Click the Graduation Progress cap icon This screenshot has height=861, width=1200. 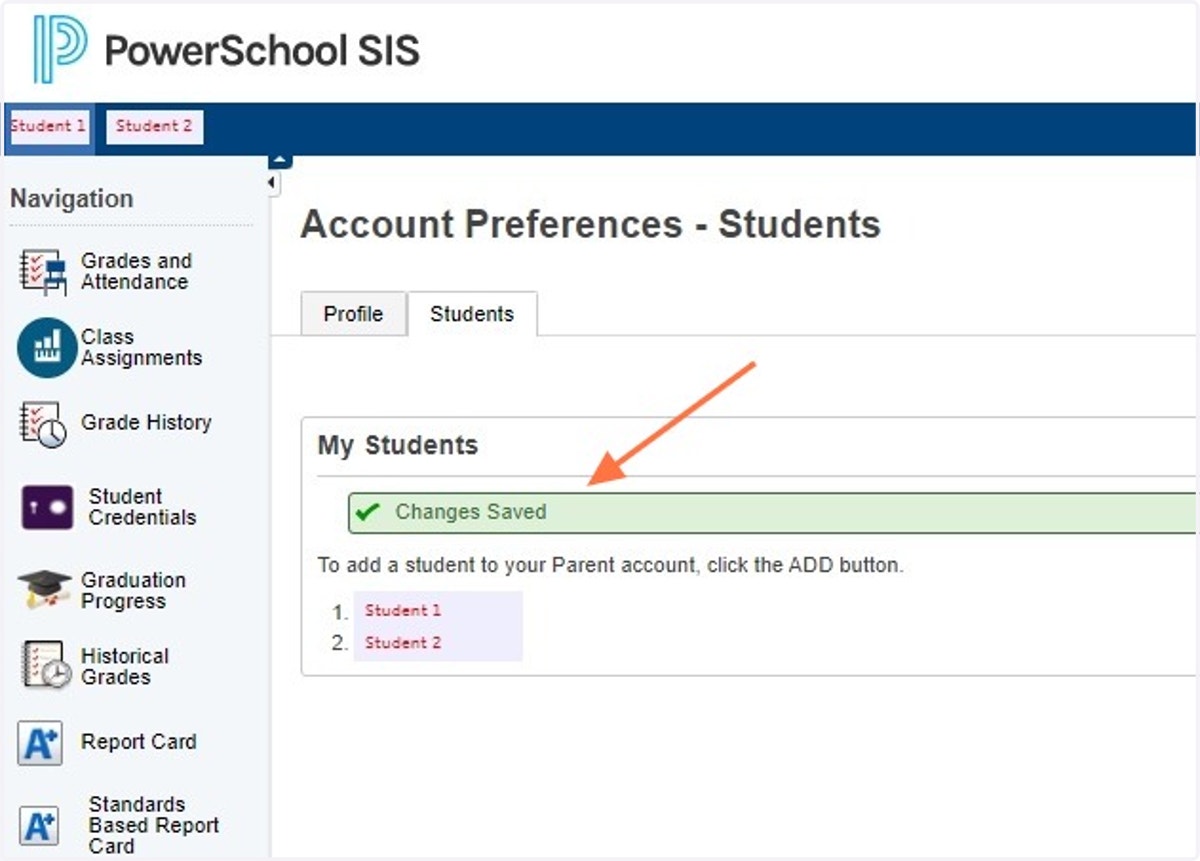click(44, 590)
